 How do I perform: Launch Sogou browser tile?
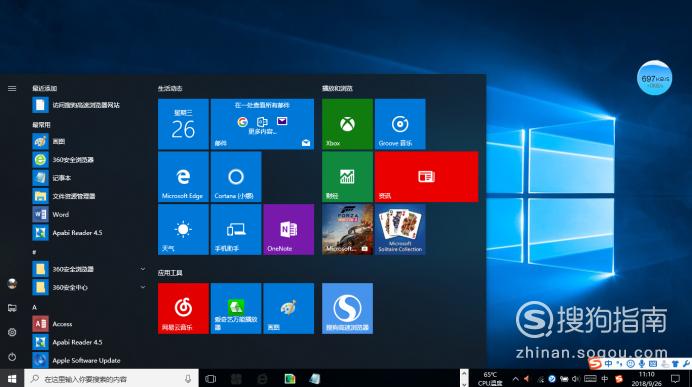(347, 308)
